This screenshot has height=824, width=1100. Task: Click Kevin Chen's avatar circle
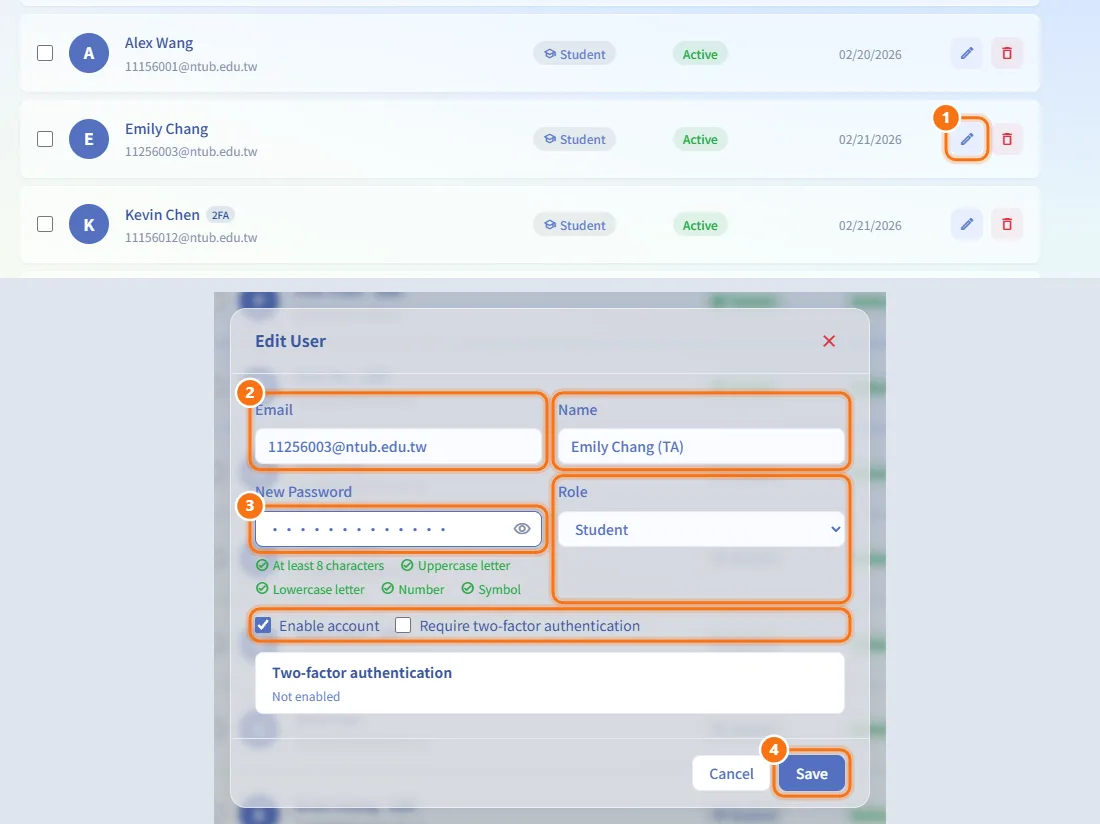[x=89, y=224]
